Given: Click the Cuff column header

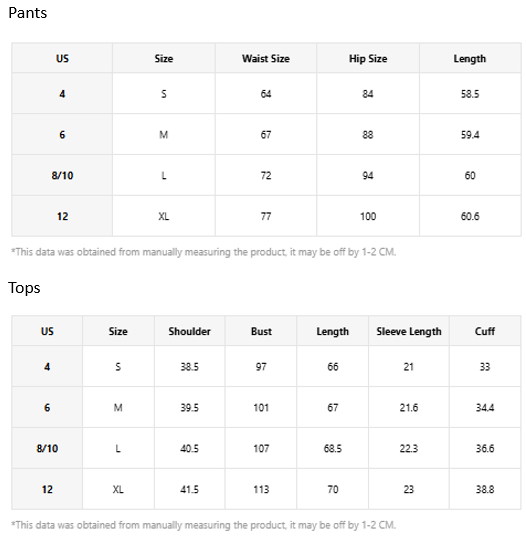Looking at the screenshot, I should click(485, 331).
